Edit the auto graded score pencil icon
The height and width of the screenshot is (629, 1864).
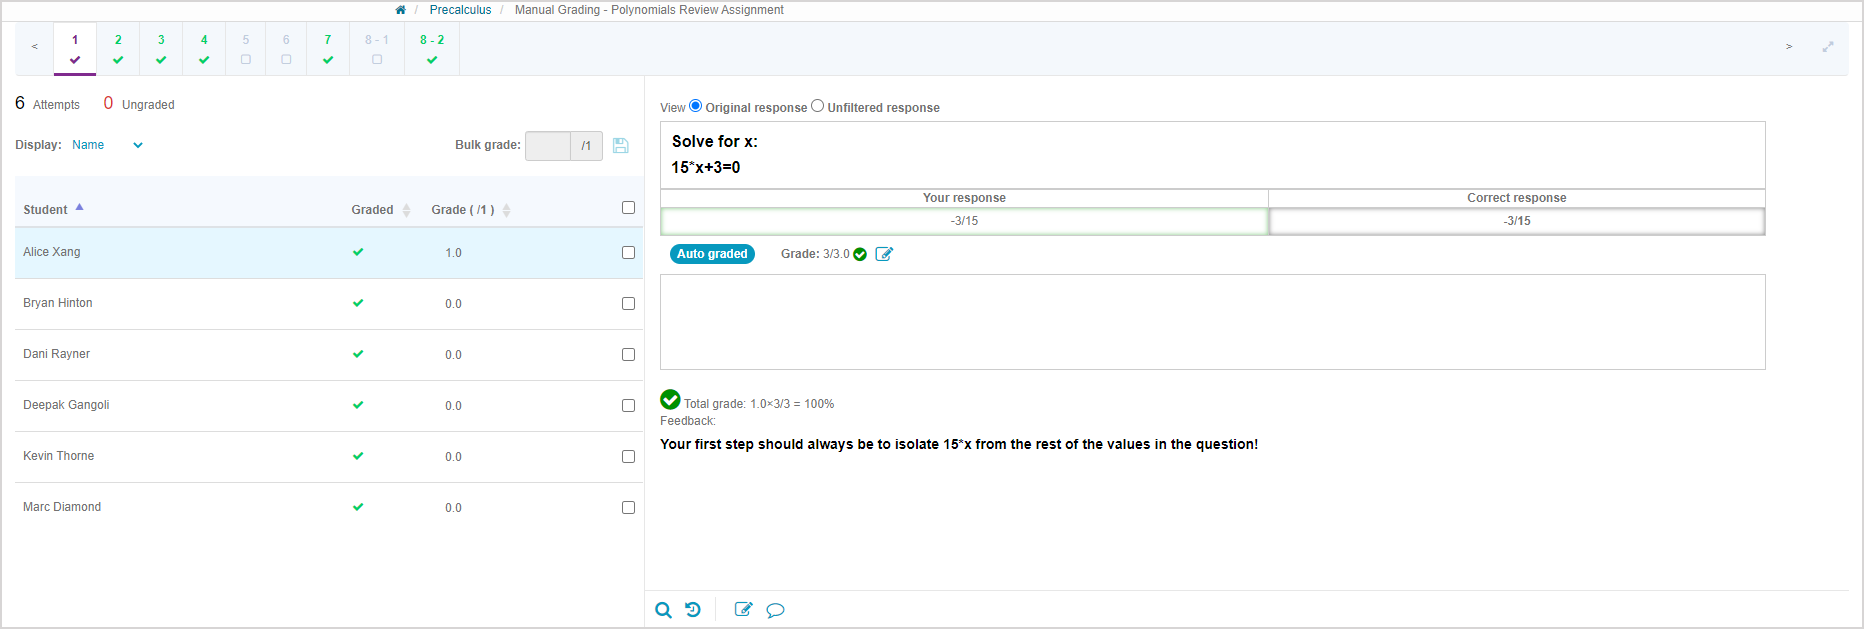884,254
